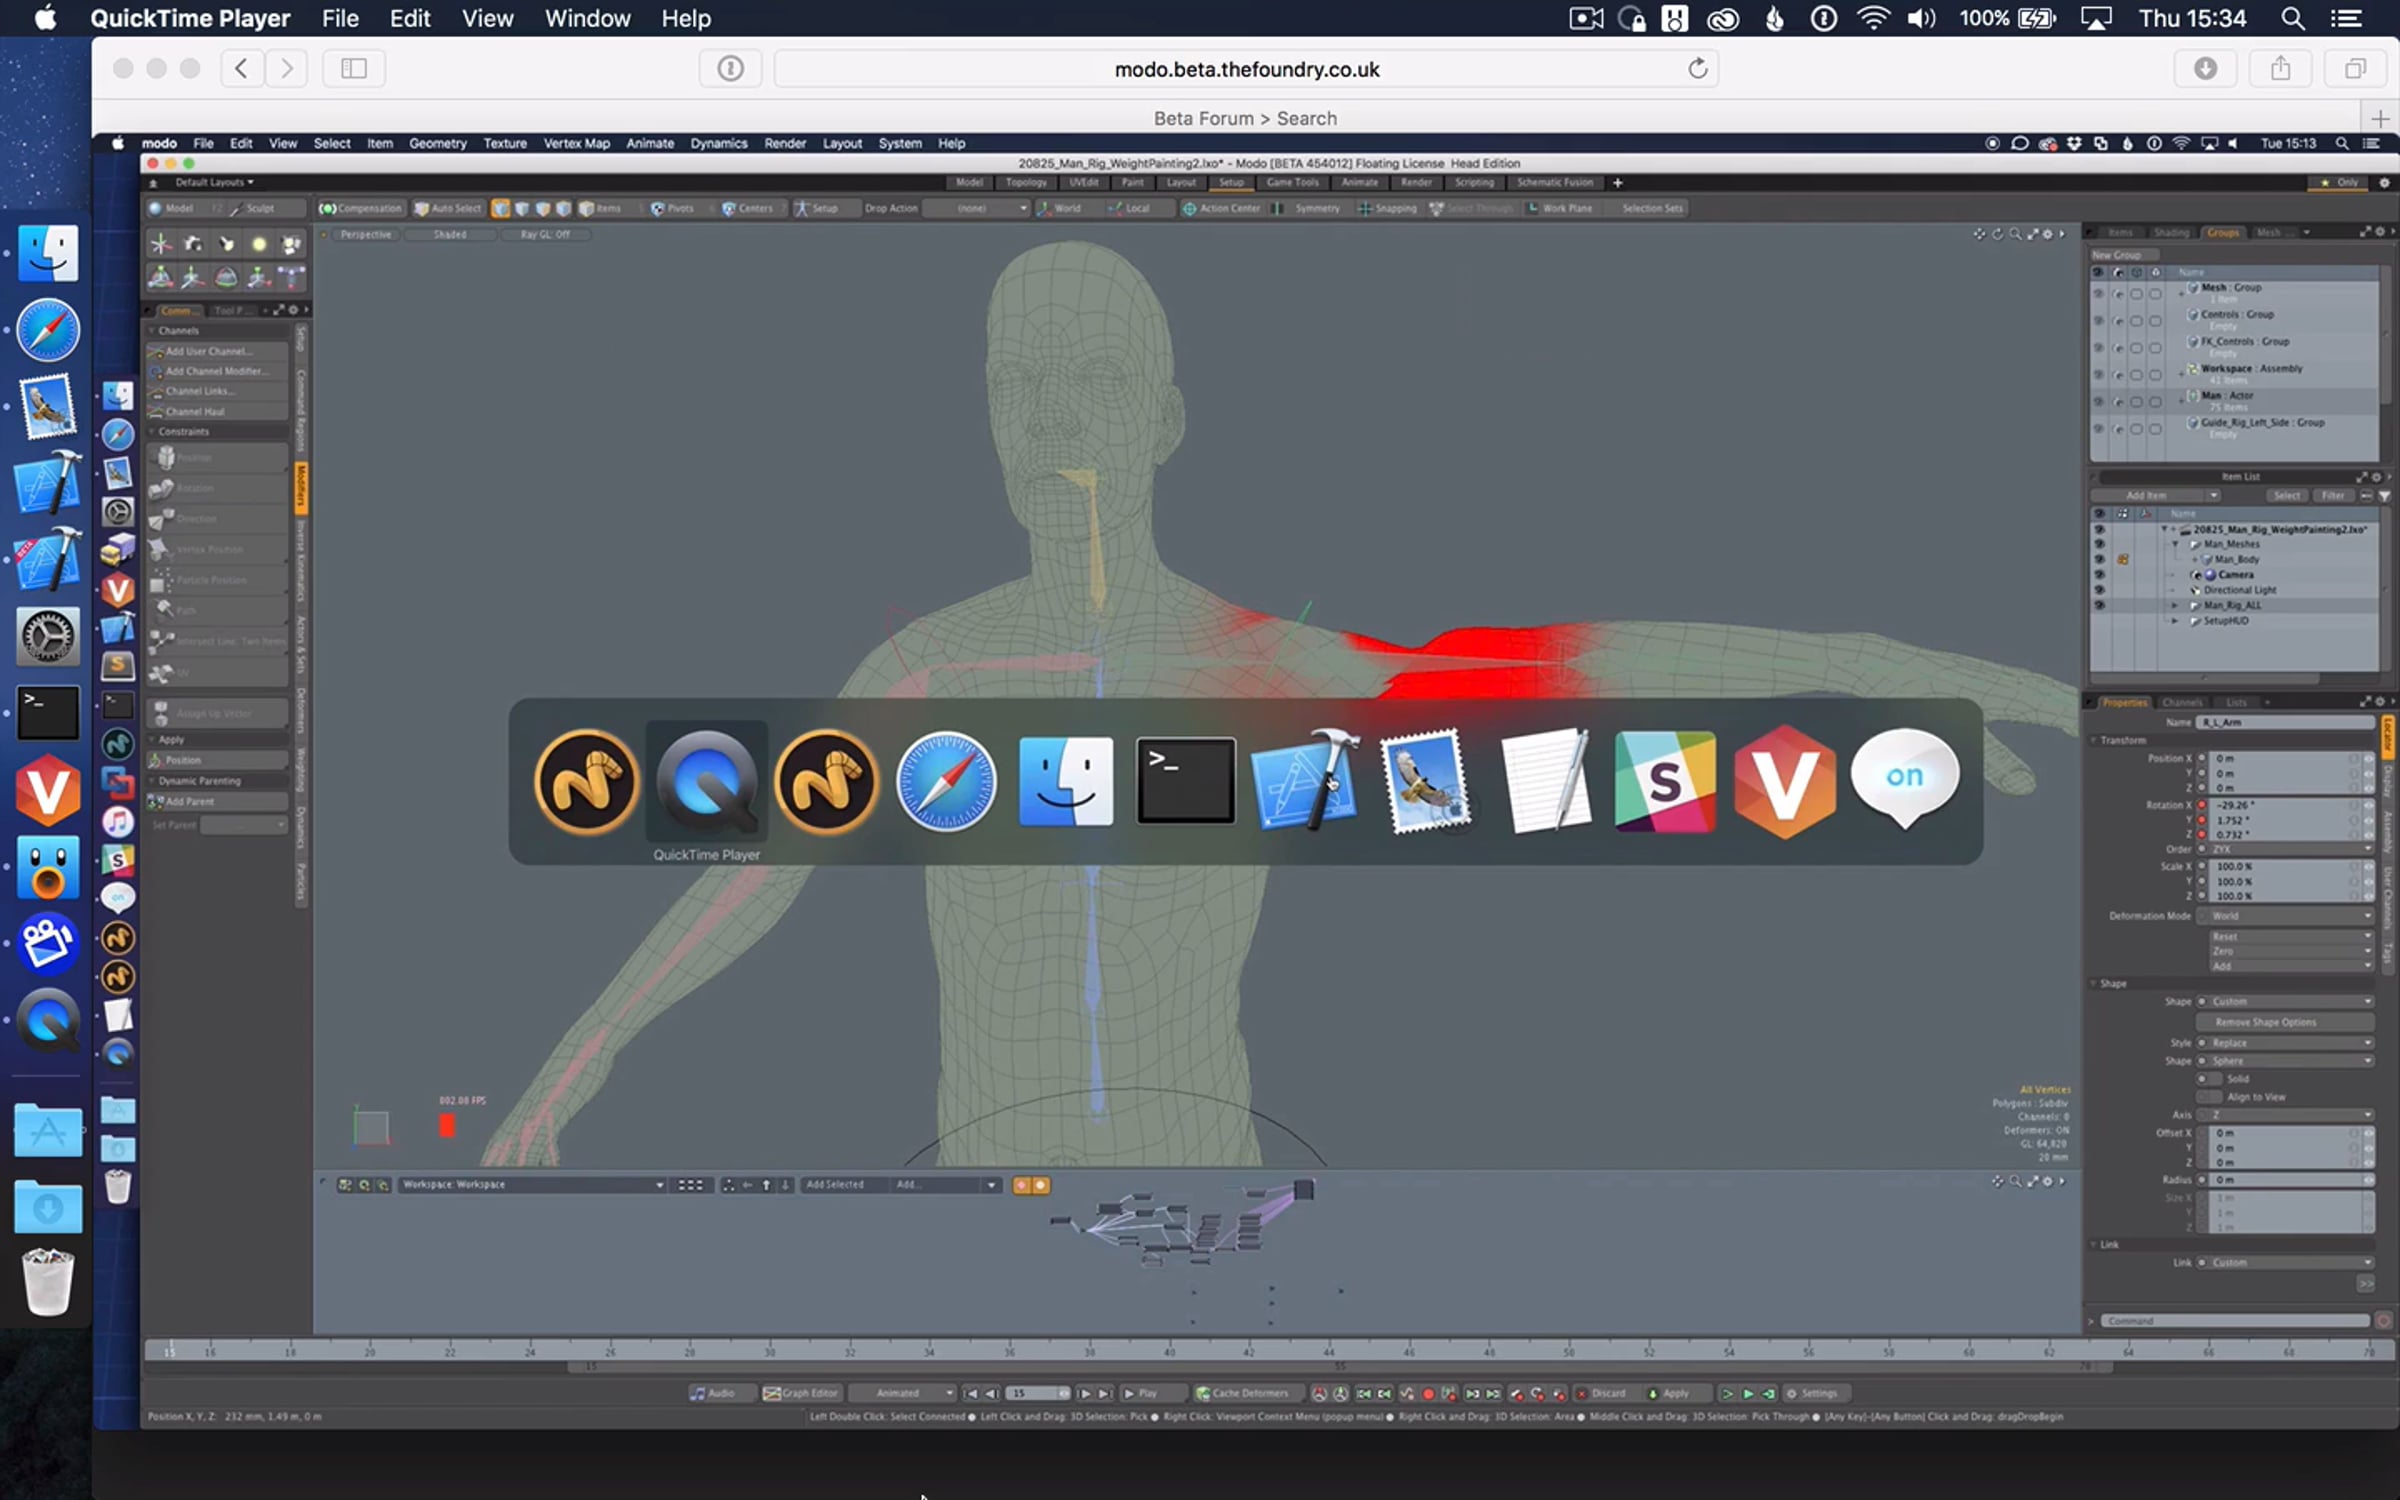Choose Finder in the app switcher overlay
Viewport: 2400px width, 1500px height.
pos(1066,782)
